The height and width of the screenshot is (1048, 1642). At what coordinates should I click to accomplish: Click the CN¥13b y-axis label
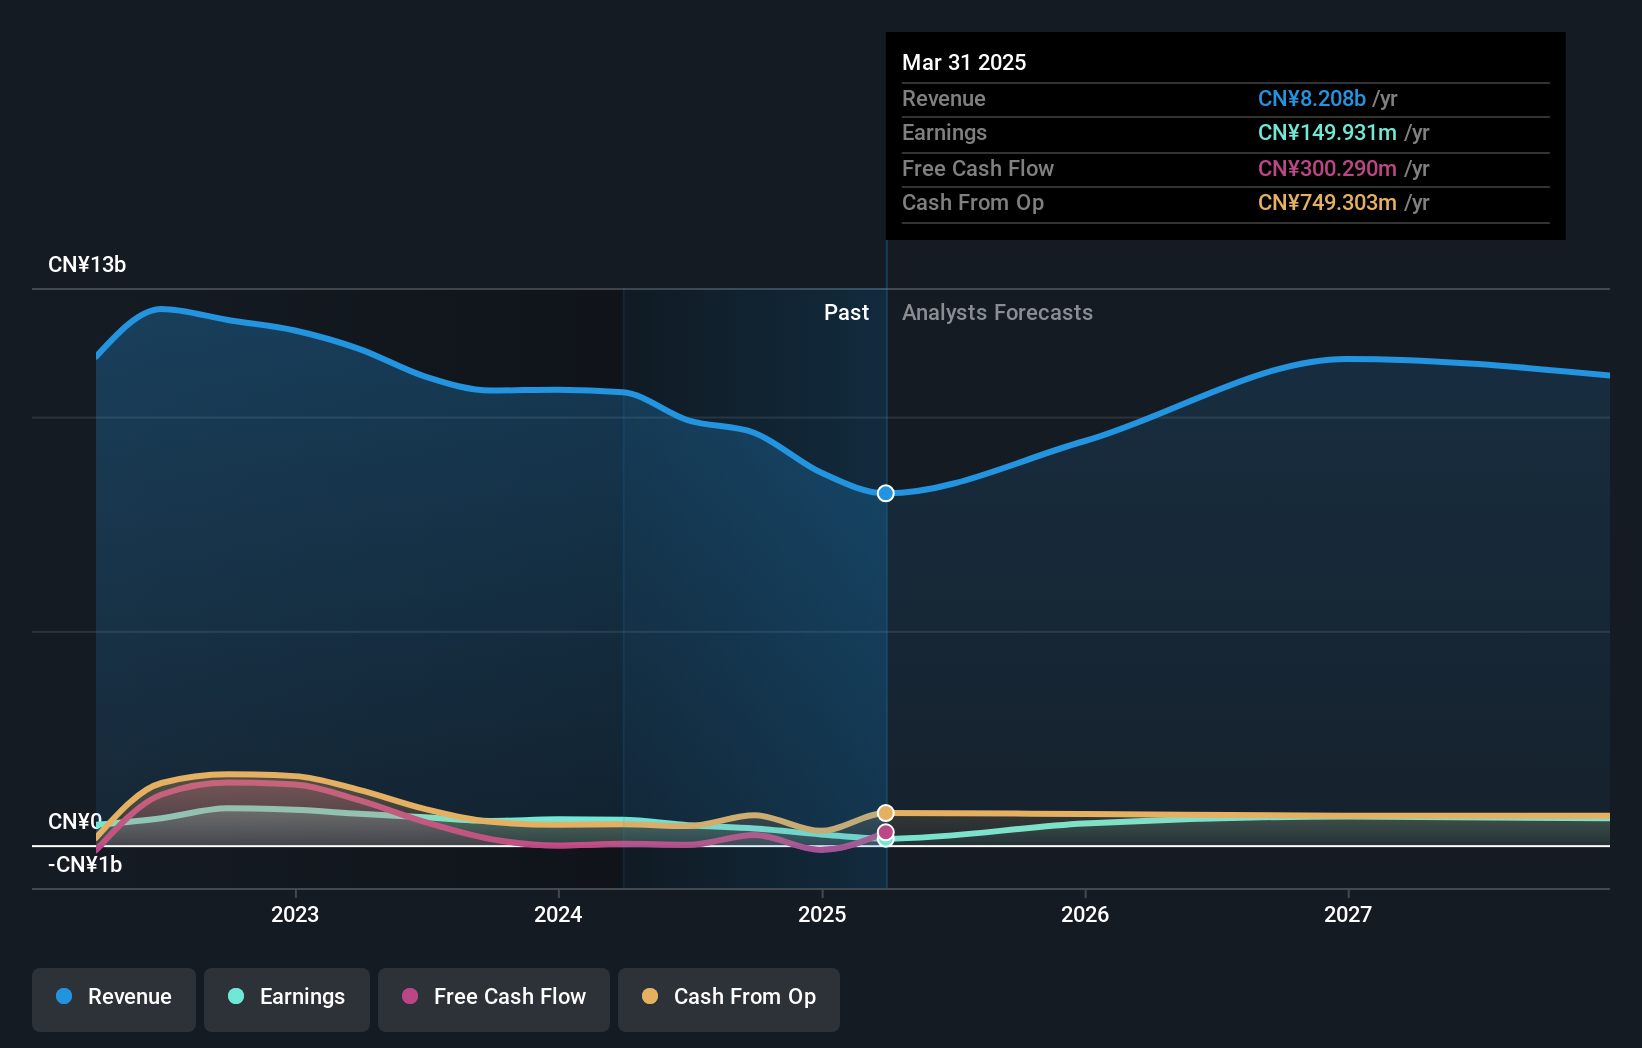[x=87, y=265]
